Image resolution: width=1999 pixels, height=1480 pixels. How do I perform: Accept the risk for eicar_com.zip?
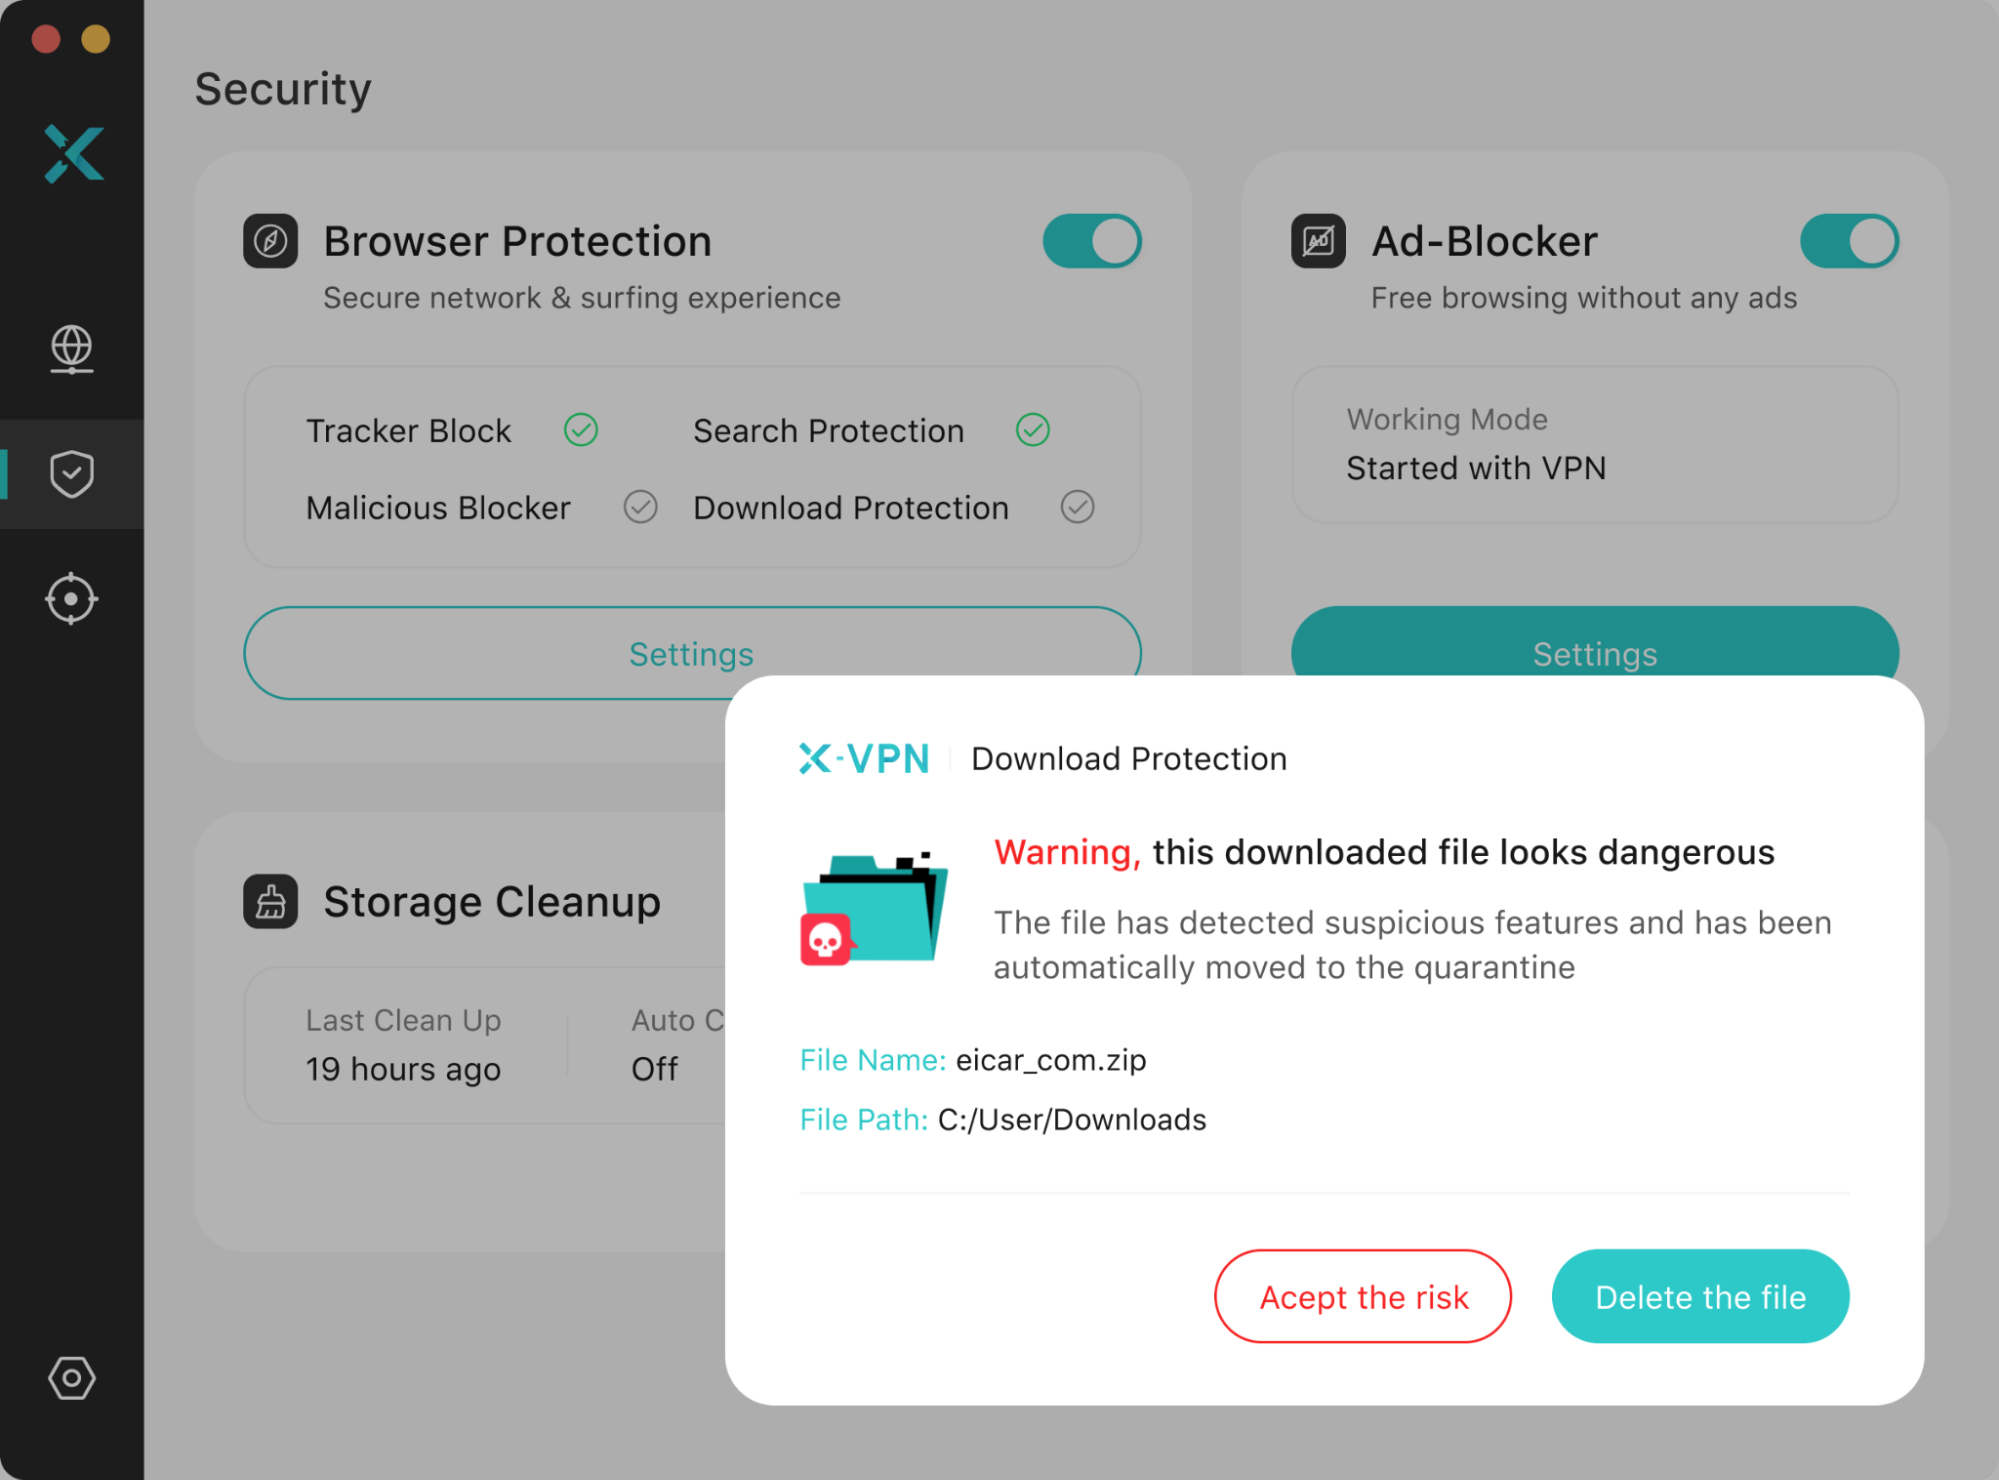coord(1362,1296)
